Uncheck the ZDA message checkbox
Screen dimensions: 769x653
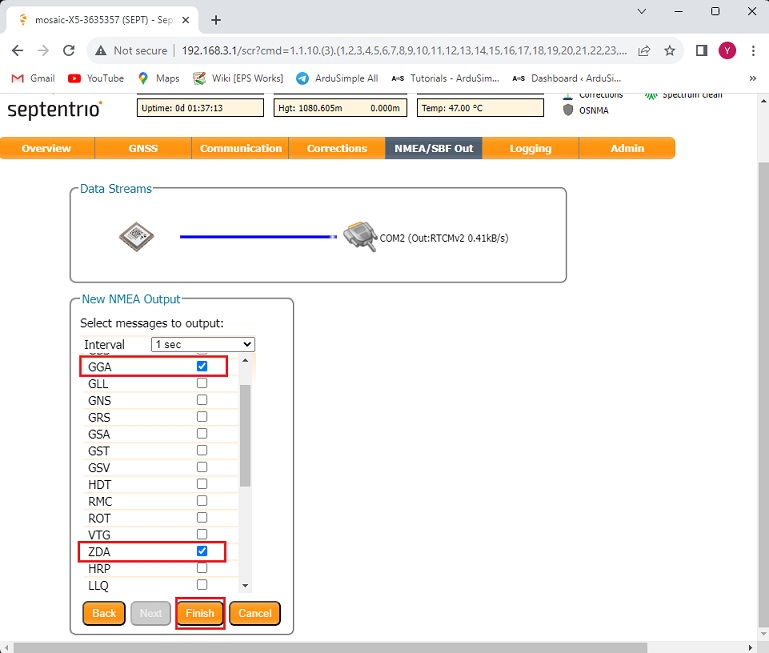pos(202,551)
